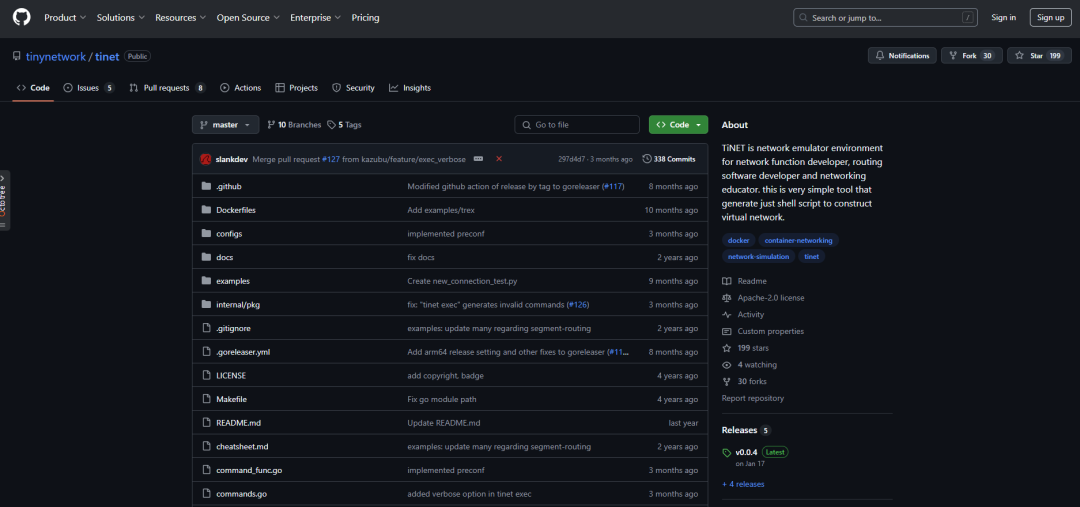Switch to the Actions tab
The height and width of the screenshot is (507, 1080).
tap(240, 88)
